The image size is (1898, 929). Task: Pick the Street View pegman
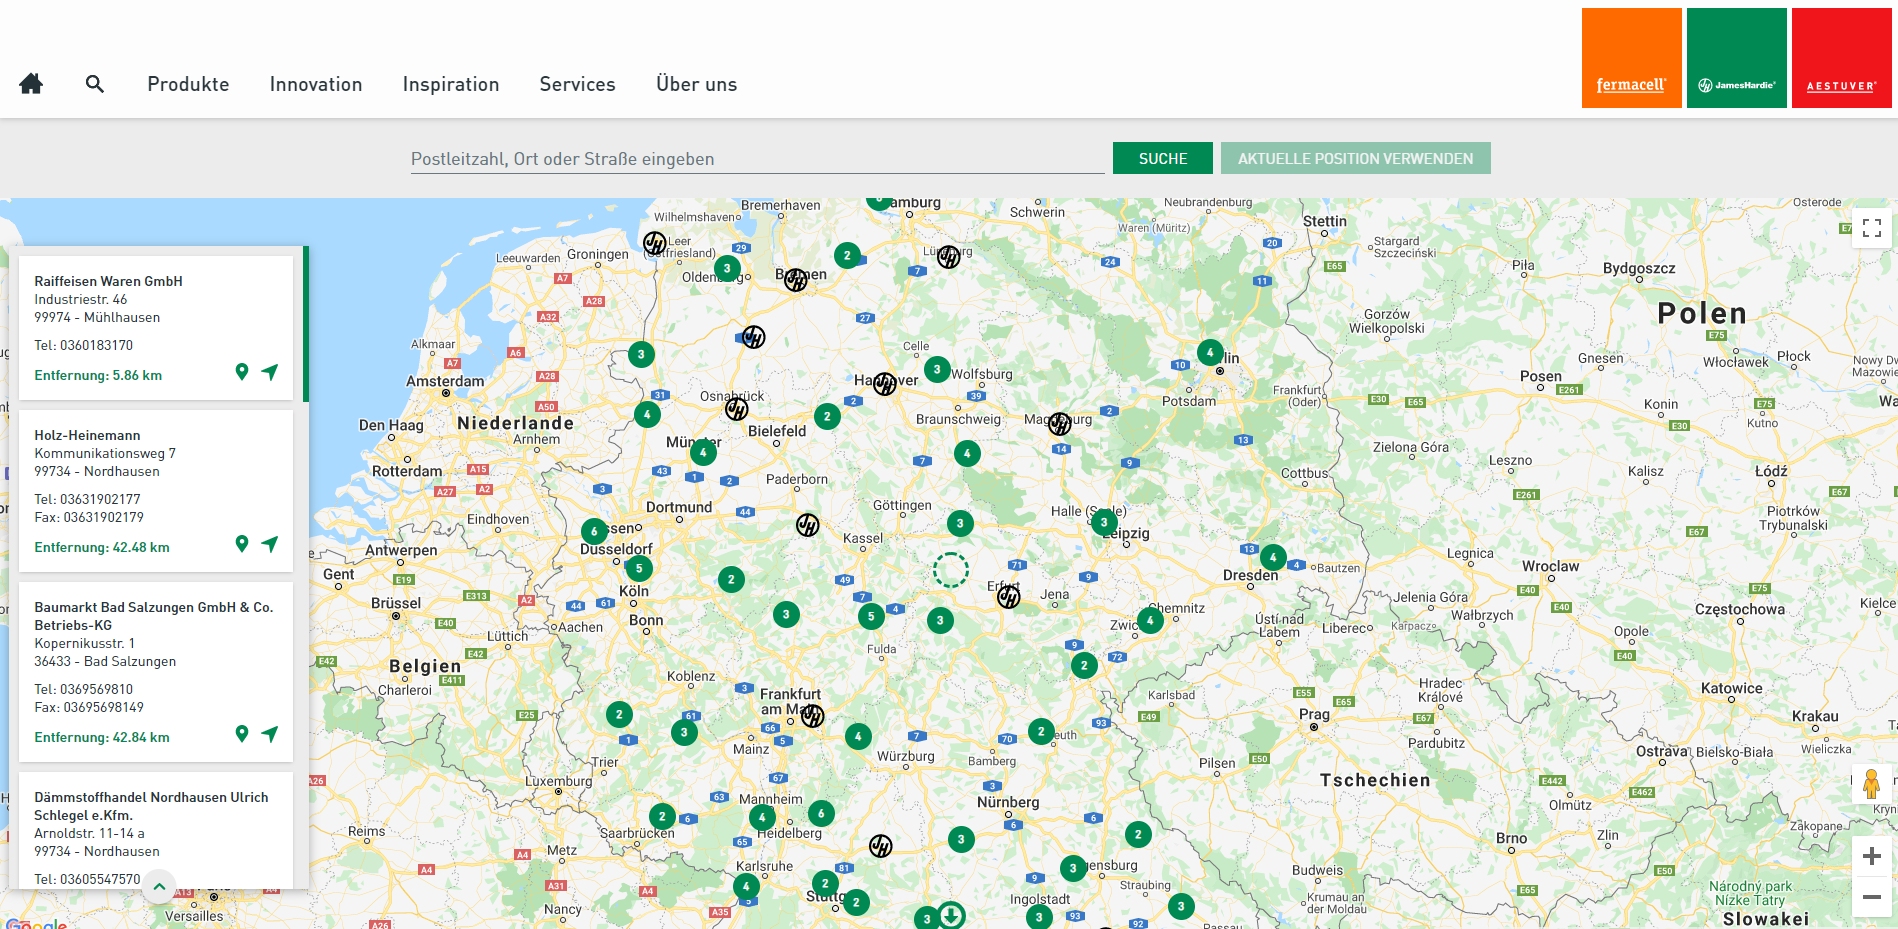pos(1871,784)
